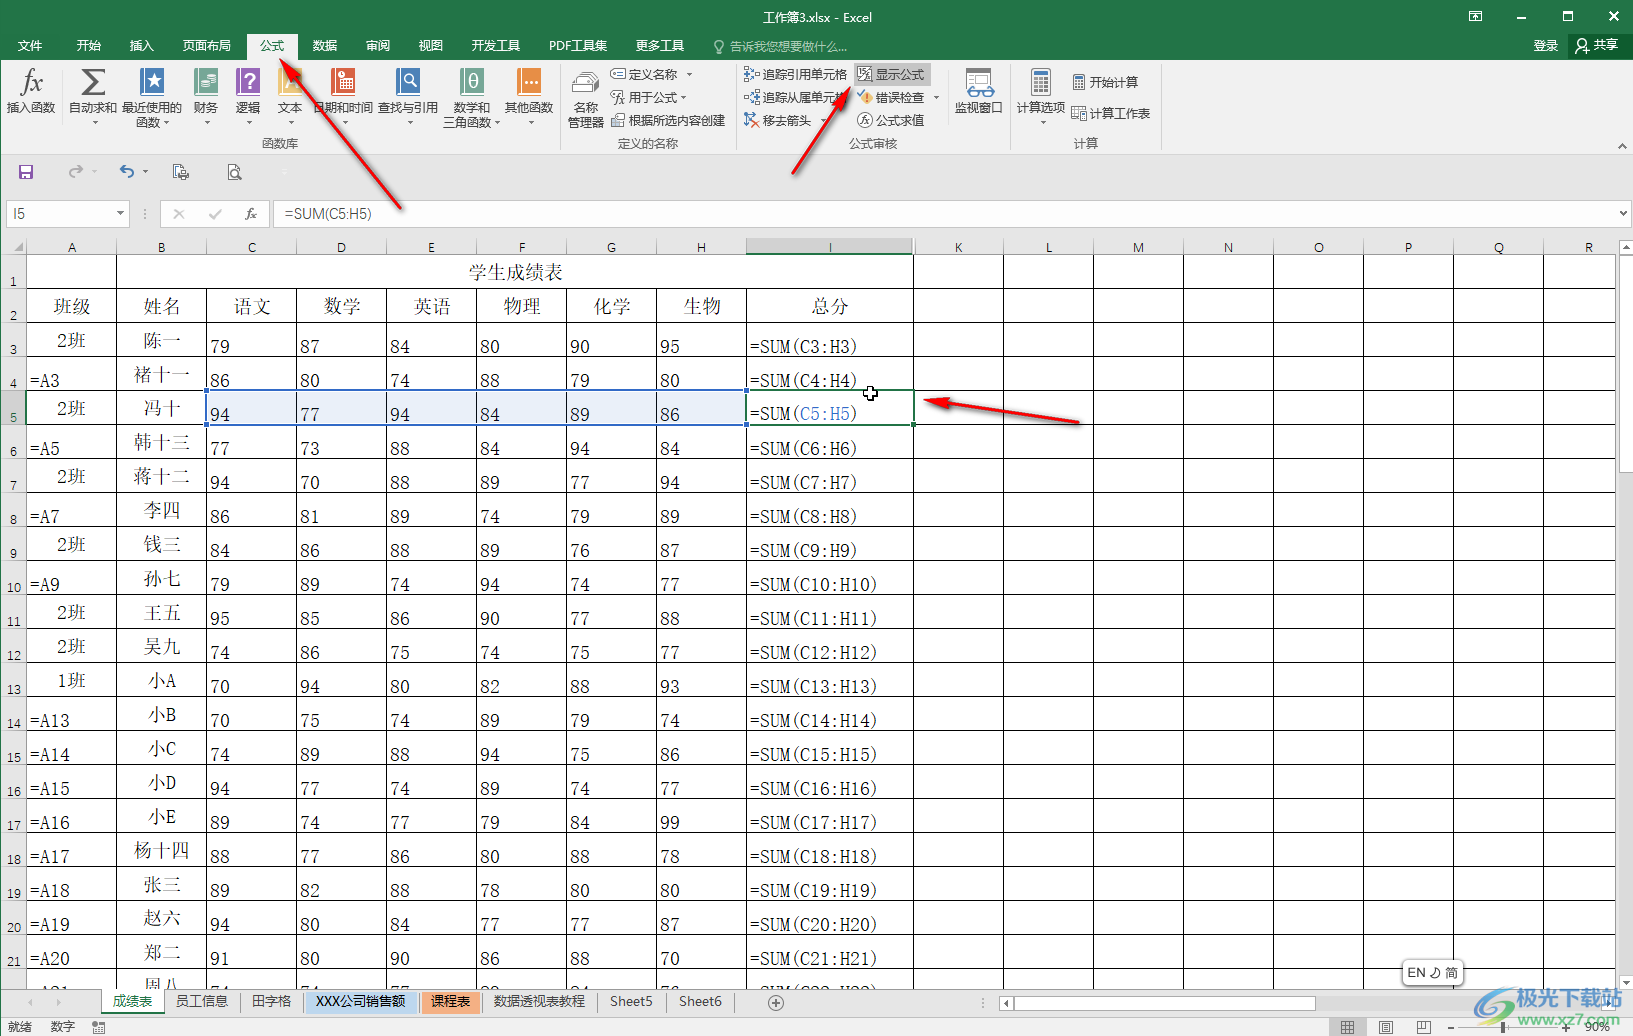Click Calculate Sheet 计算工作表
Image resolution: width=1633 pixels, height=1036 pixels.
1111,113
